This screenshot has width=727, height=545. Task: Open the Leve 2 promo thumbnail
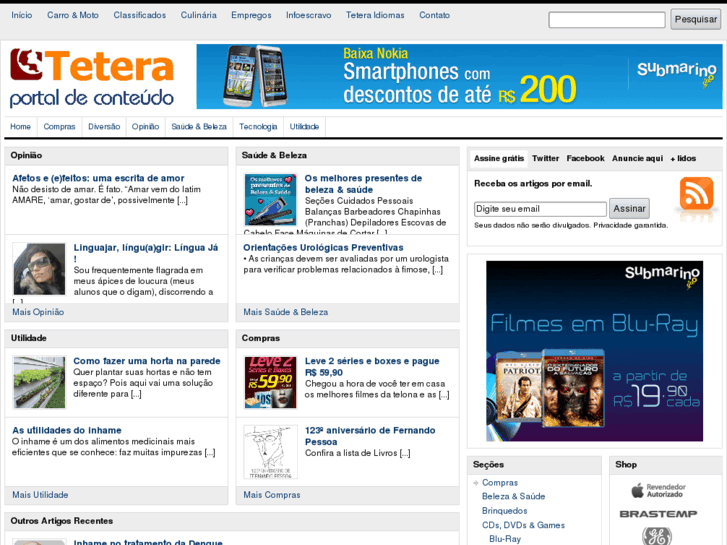pos(270,382)
